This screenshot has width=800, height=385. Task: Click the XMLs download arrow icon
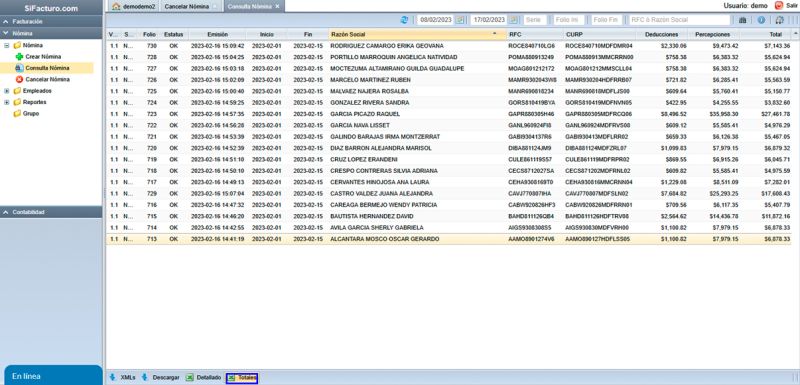pos(113,377)
